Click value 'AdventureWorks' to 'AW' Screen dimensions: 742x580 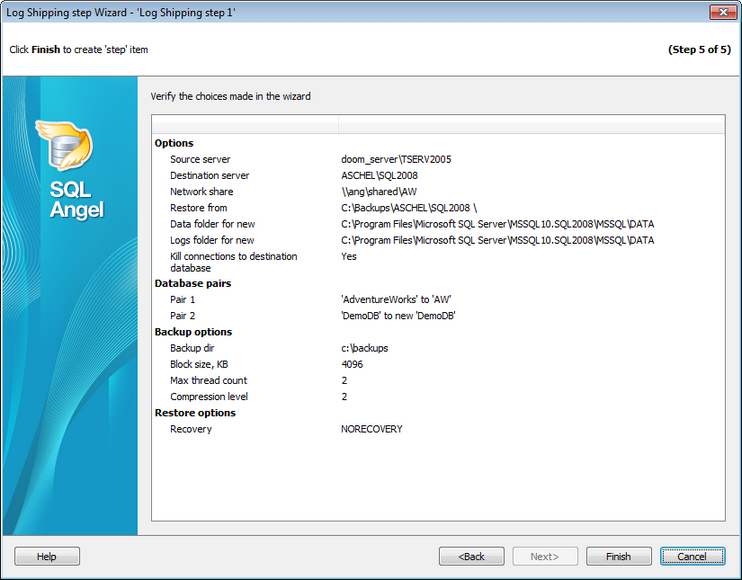(396, 299)
